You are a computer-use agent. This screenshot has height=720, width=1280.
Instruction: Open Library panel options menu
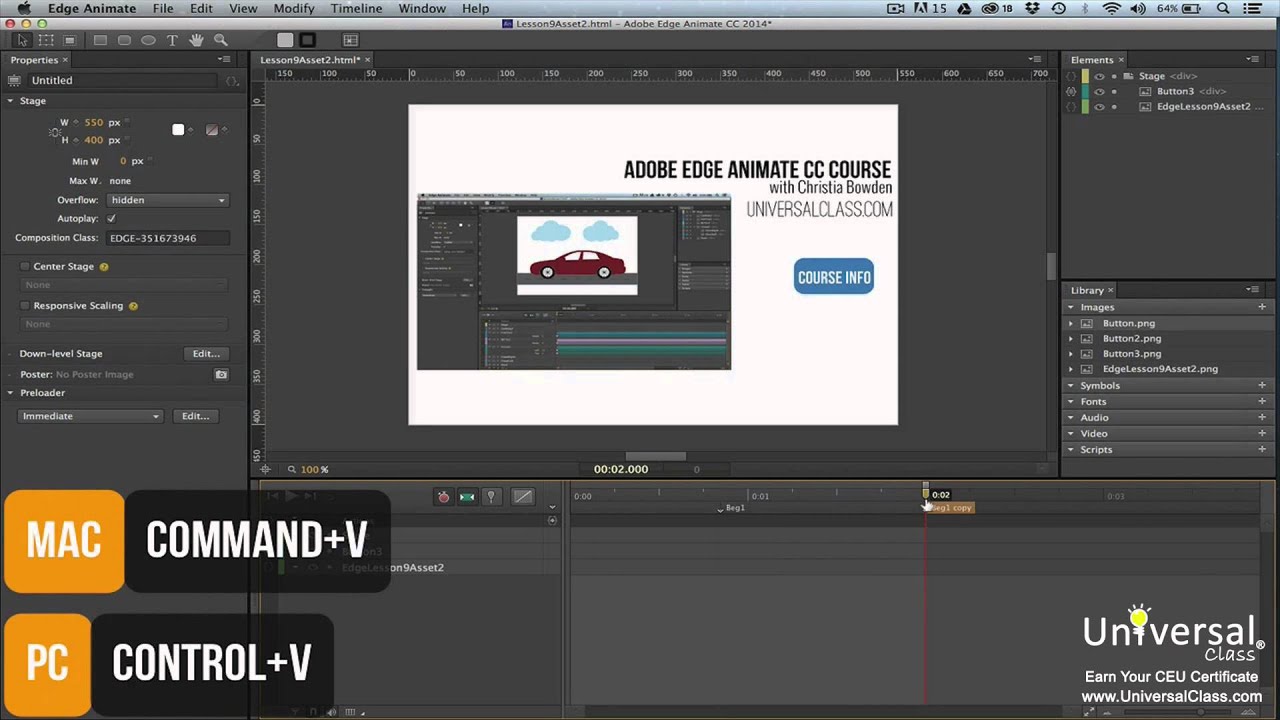coord(1253,290)
